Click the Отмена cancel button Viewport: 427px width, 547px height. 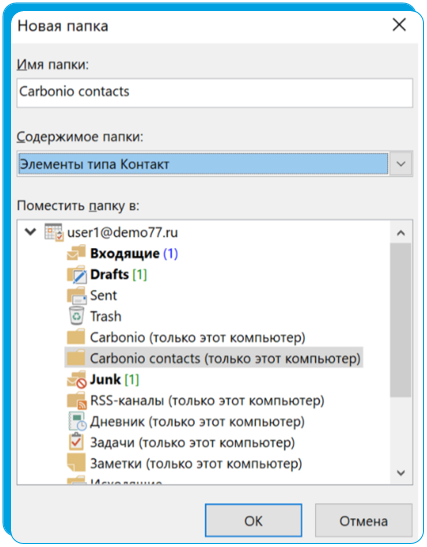click(x=363, y=520)
